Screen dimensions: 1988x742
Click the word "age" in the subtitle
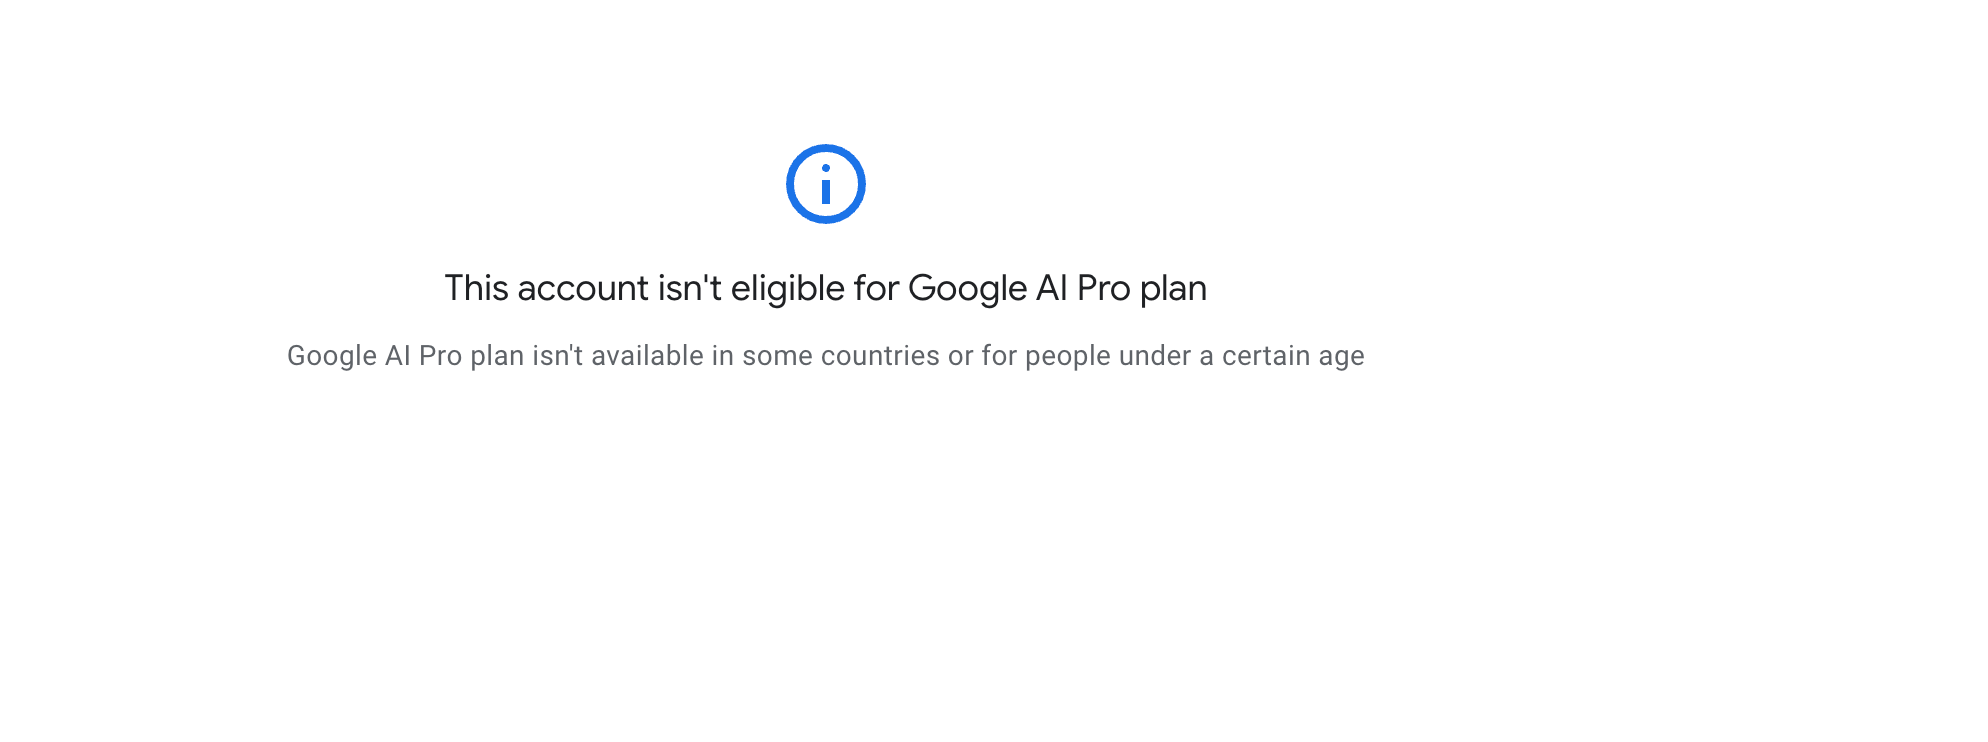click(x=1341, y=358)
